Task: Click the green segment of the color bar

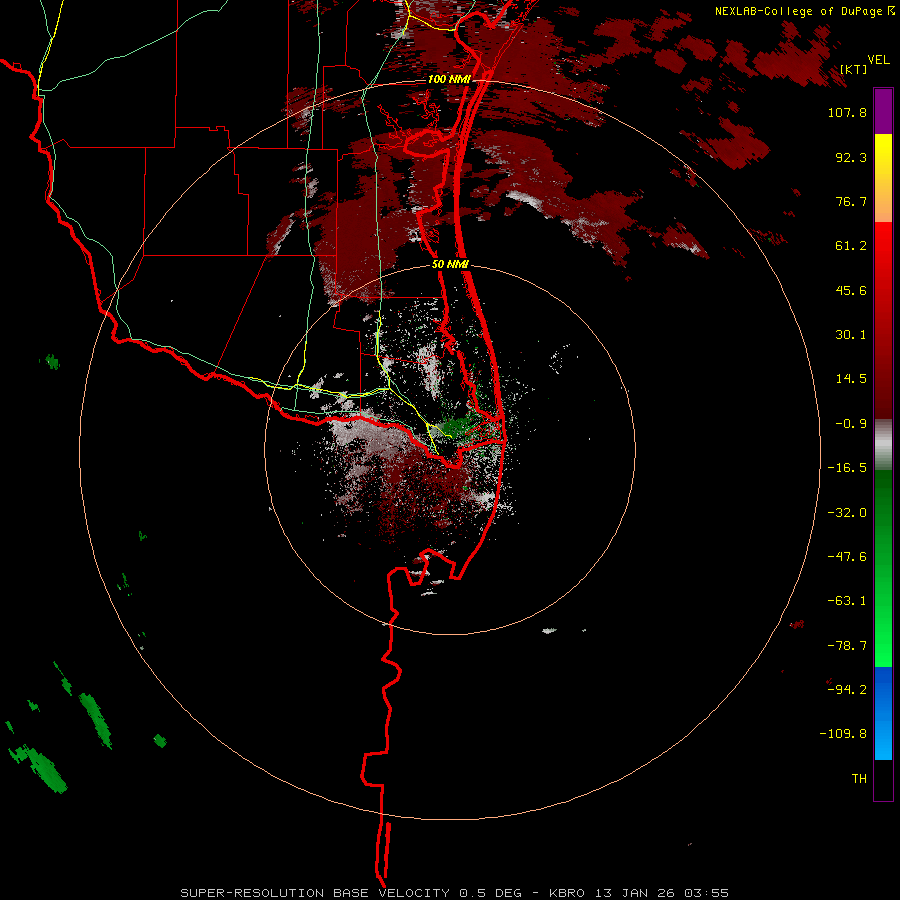Action: [883, 568]
